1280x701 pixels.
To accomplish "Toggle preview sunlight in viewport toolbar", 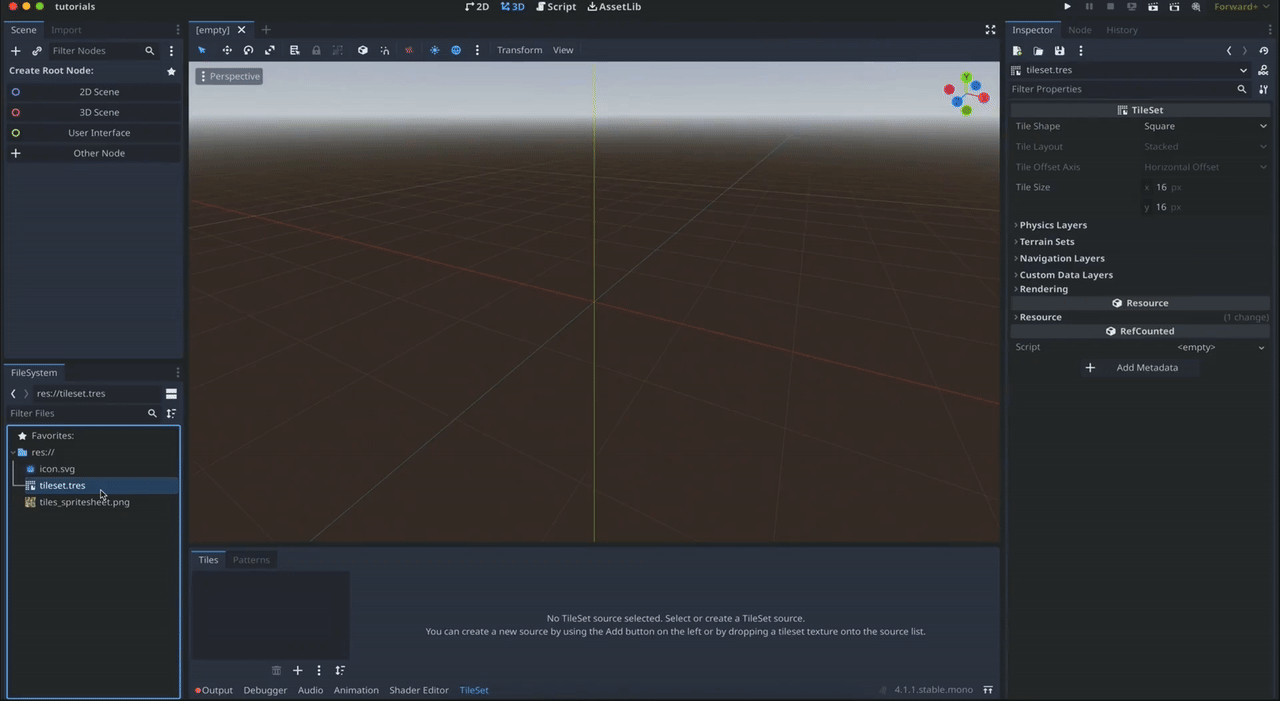I will [434, 50].
